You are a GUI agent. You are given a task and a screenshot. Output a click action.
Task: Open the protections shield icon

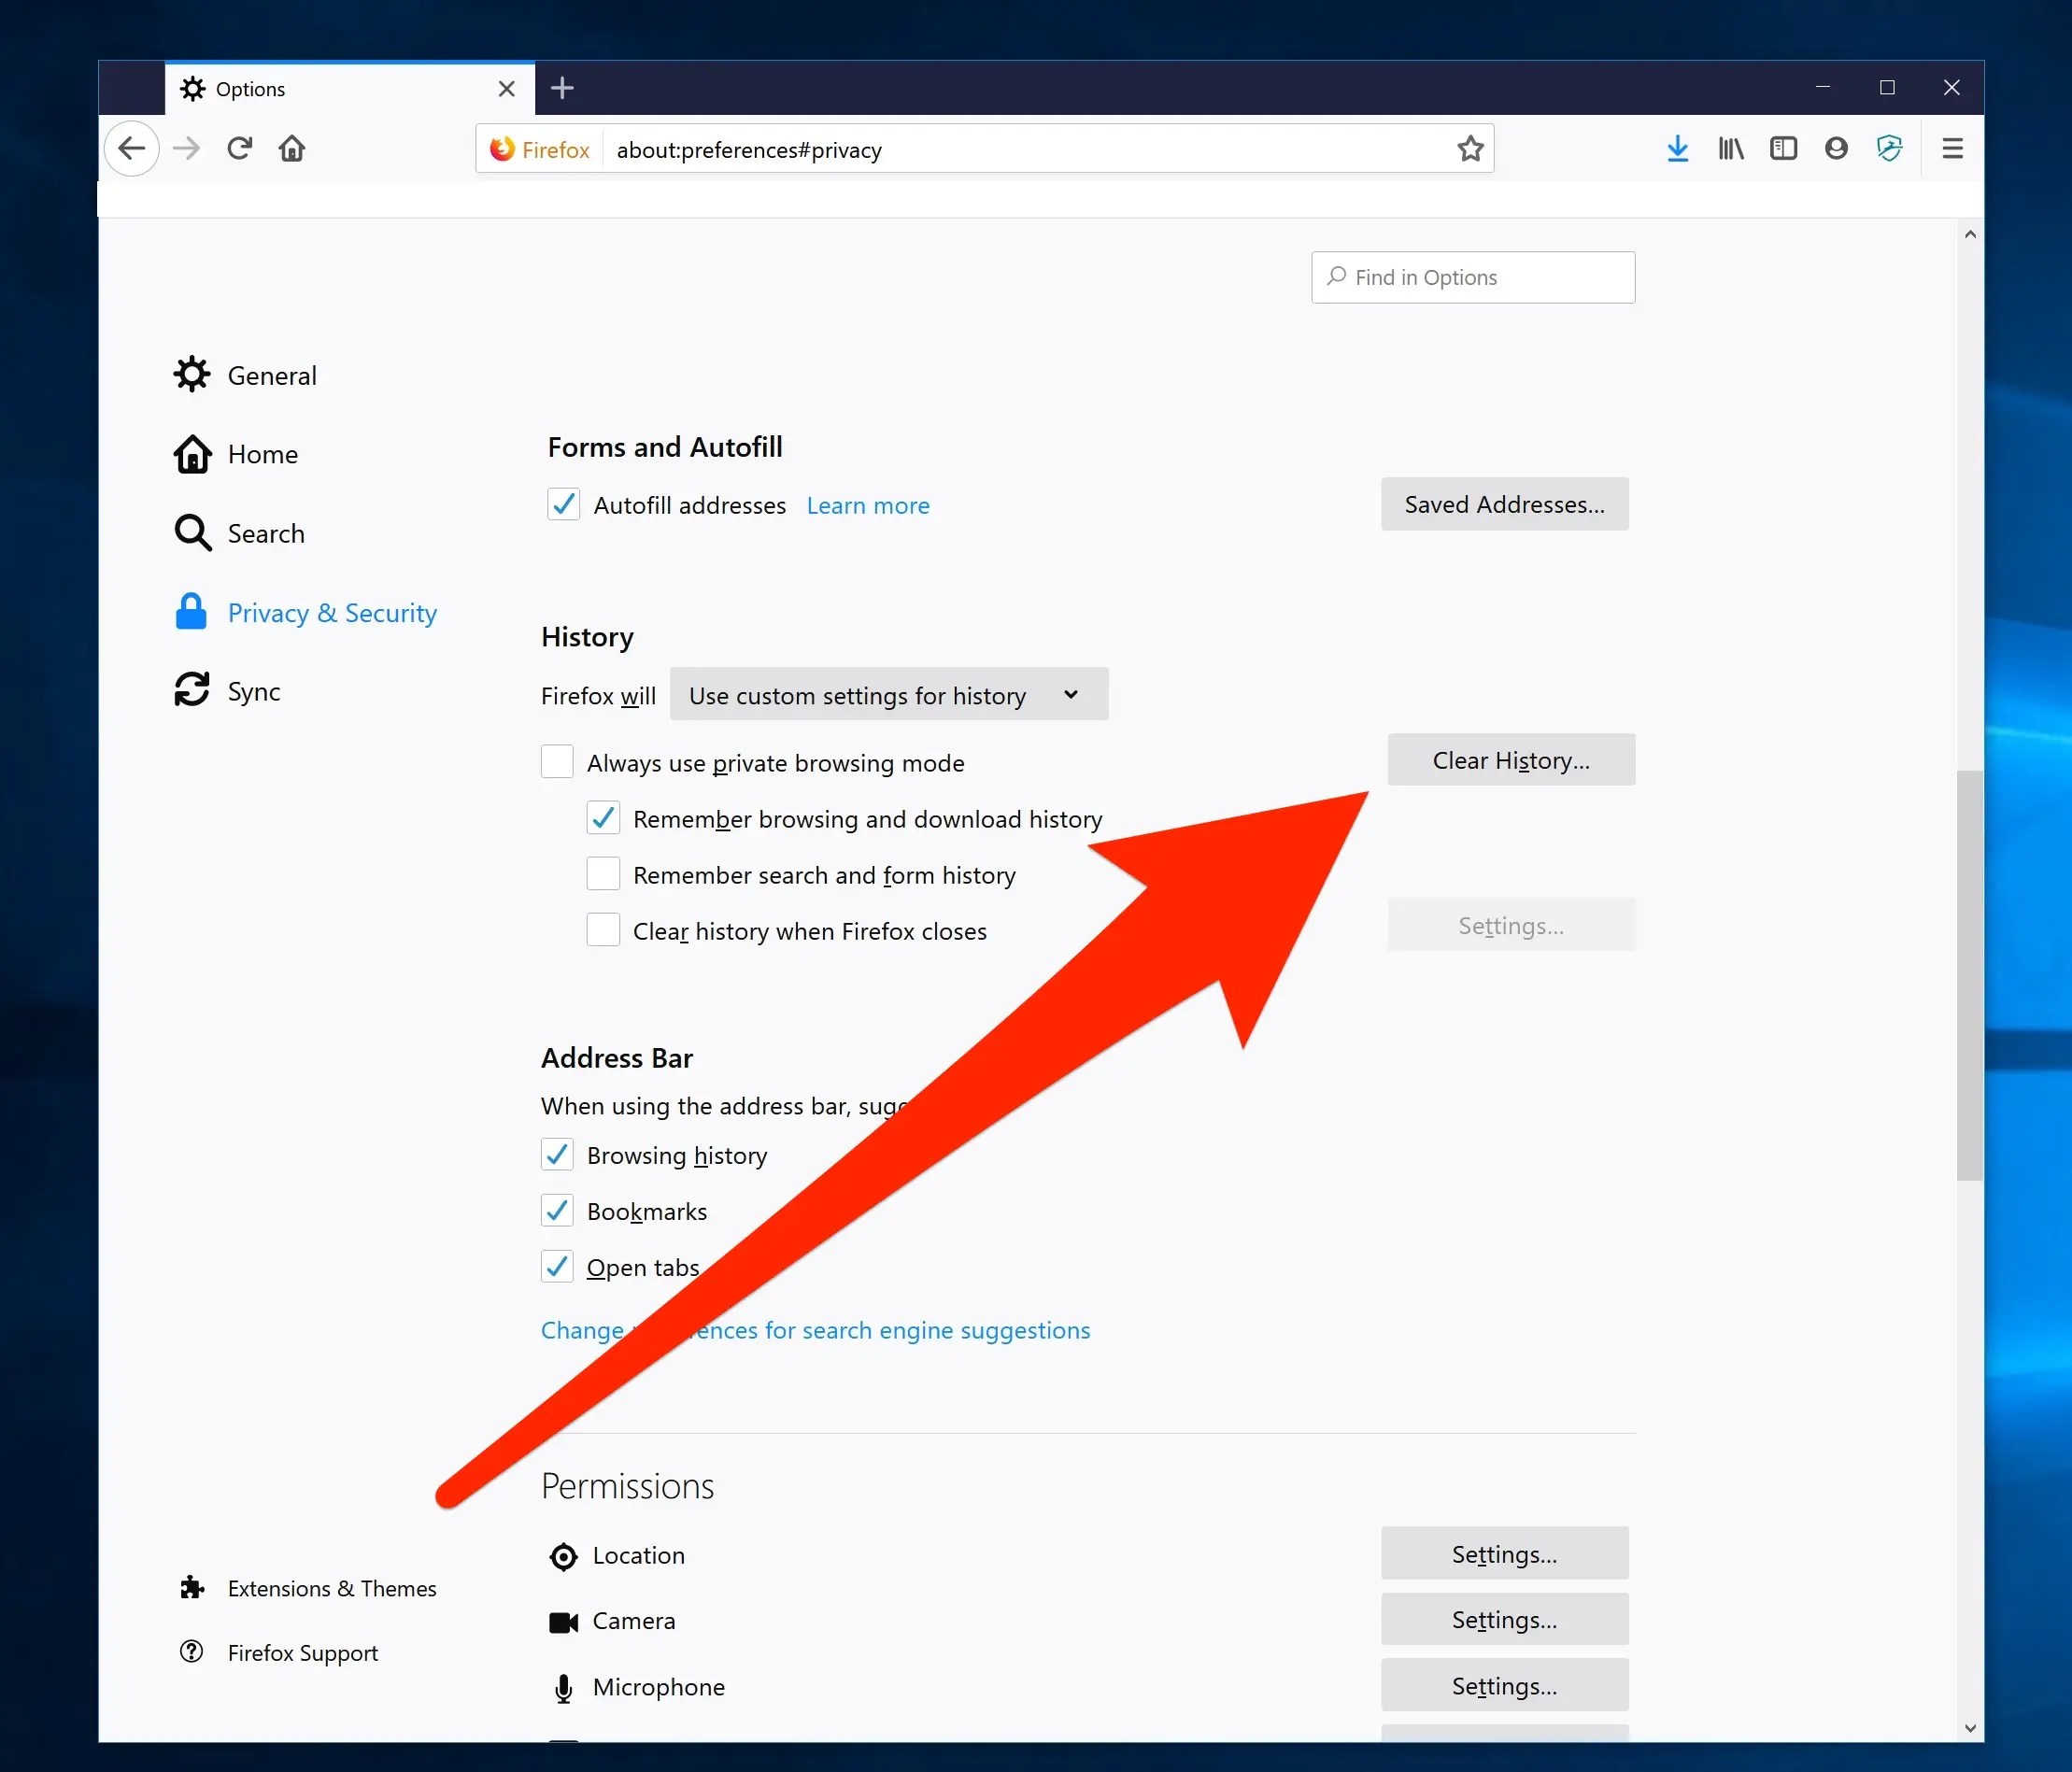[x=1890, y=148]
